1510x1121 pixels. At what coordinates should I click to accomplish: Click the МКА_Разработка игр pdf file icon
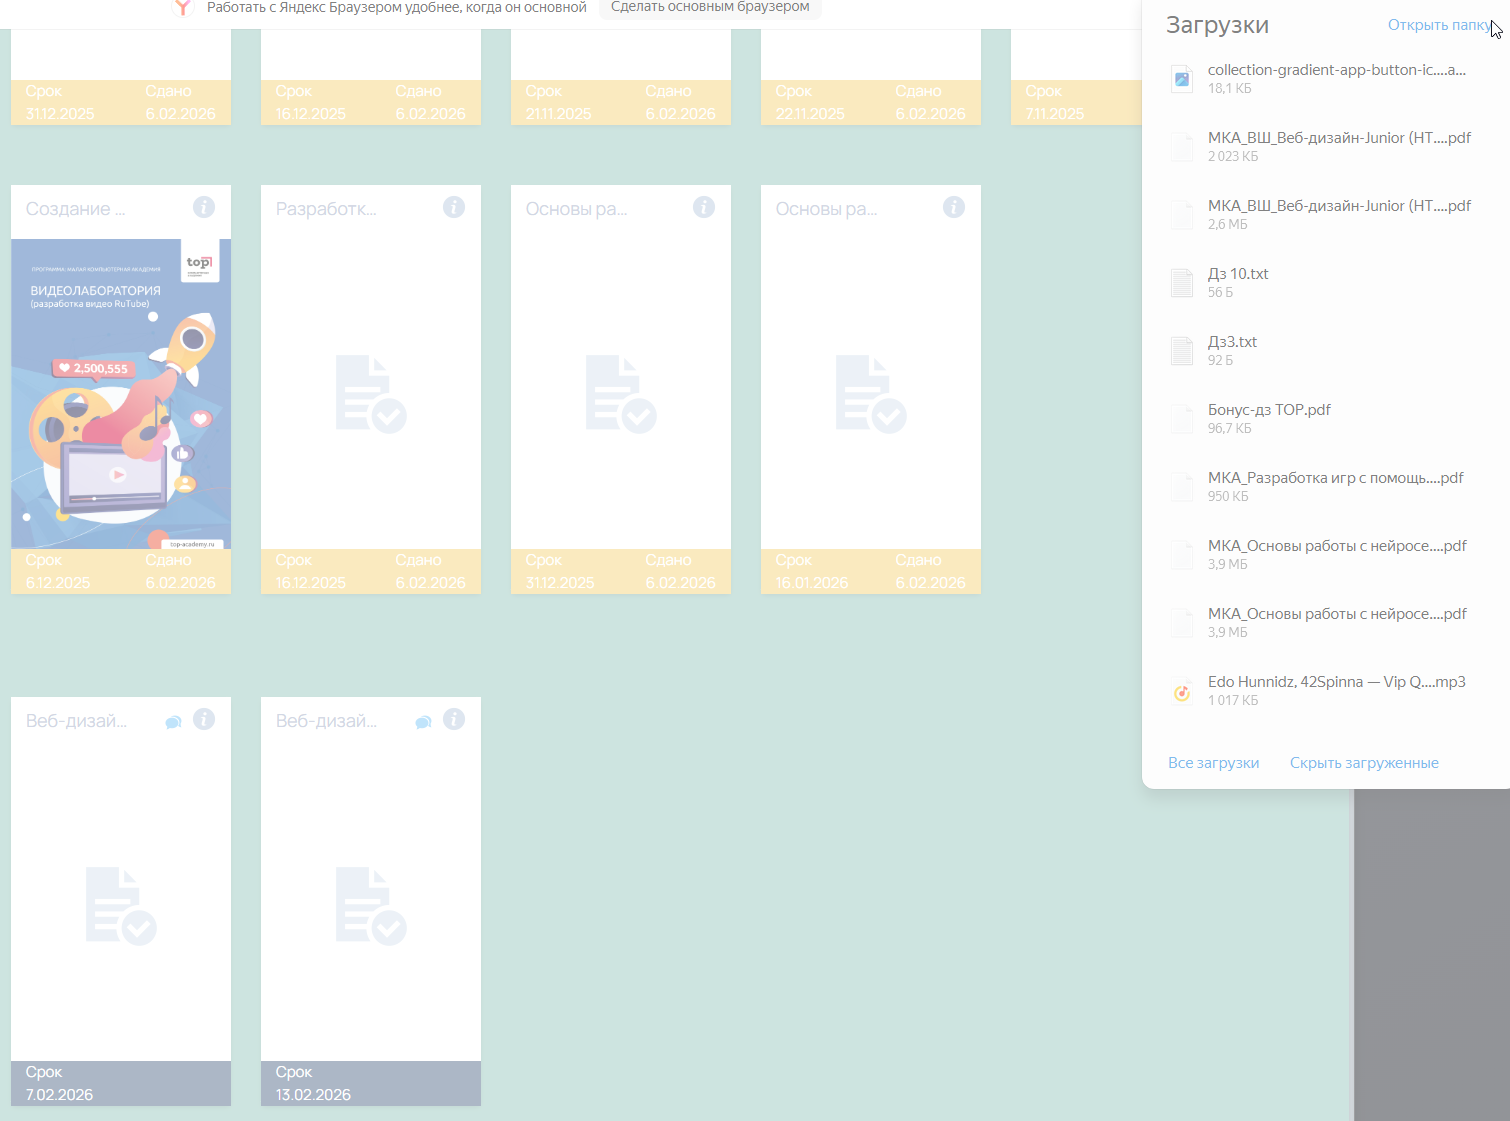click(1182, 487)
